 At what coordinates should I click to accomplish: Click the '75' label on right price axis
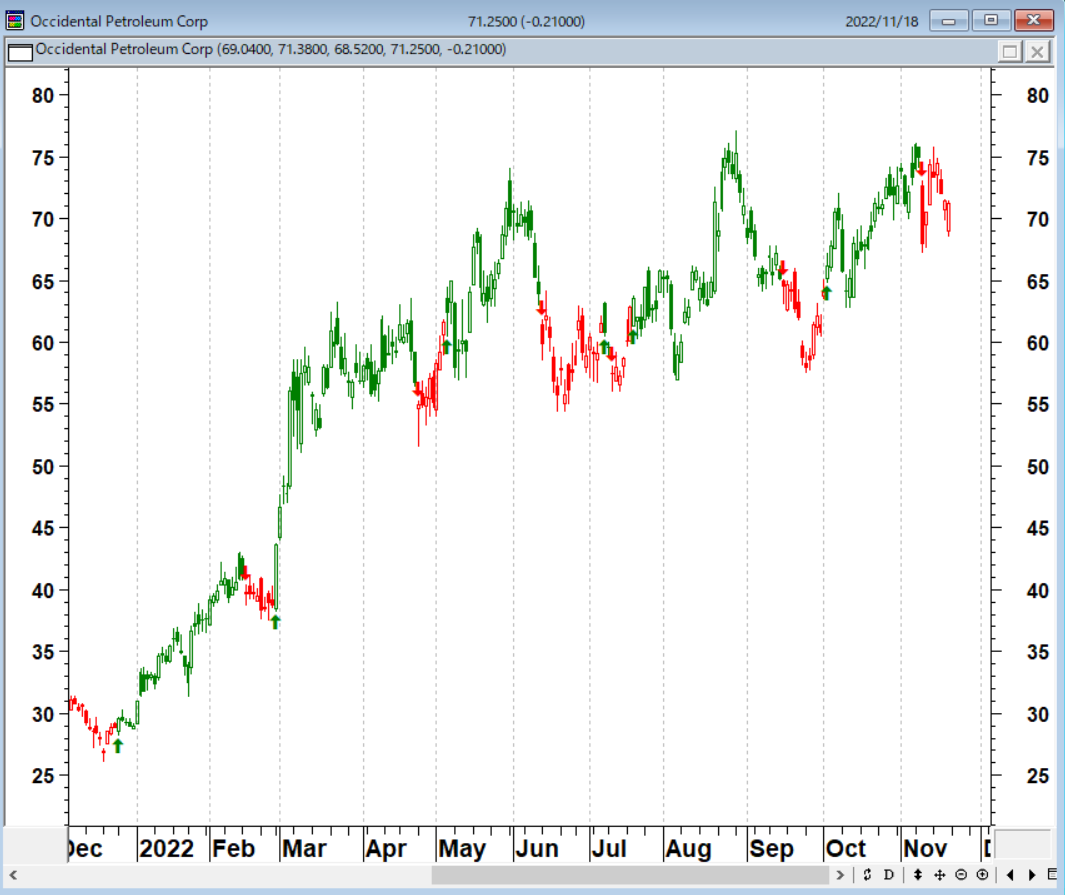1037,158
